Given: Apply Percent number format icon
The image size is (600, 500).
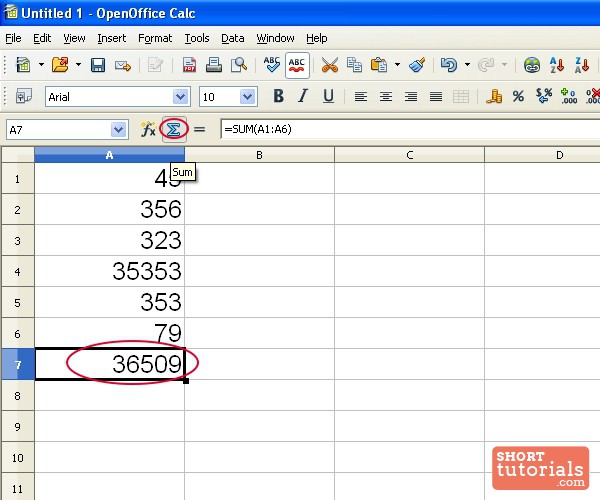Looking at the screenshot, I should pyautogui.click(x=518, y=96).
